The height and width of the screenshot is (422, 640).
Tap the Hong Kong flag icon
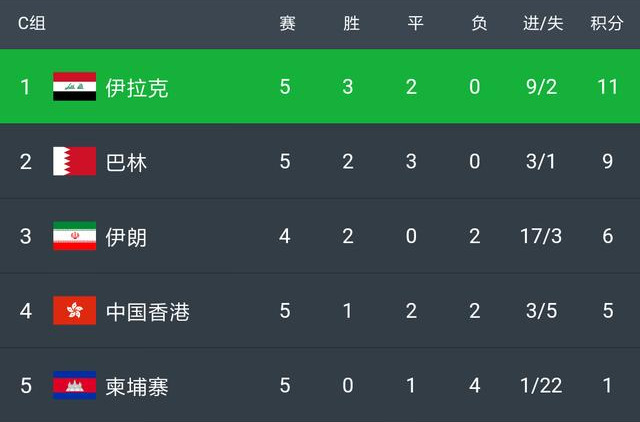[x=74, y=311]
